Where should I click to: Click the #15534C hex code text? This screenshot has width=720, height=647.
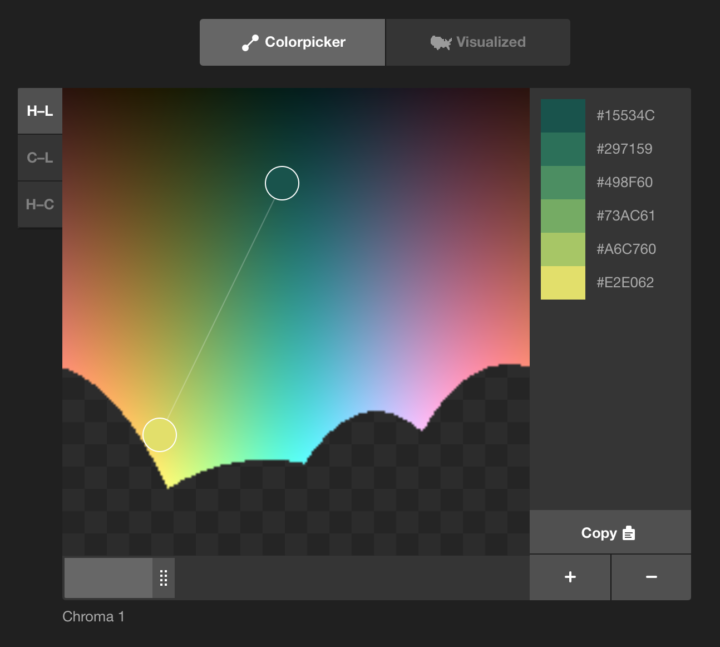coord(625,115)
